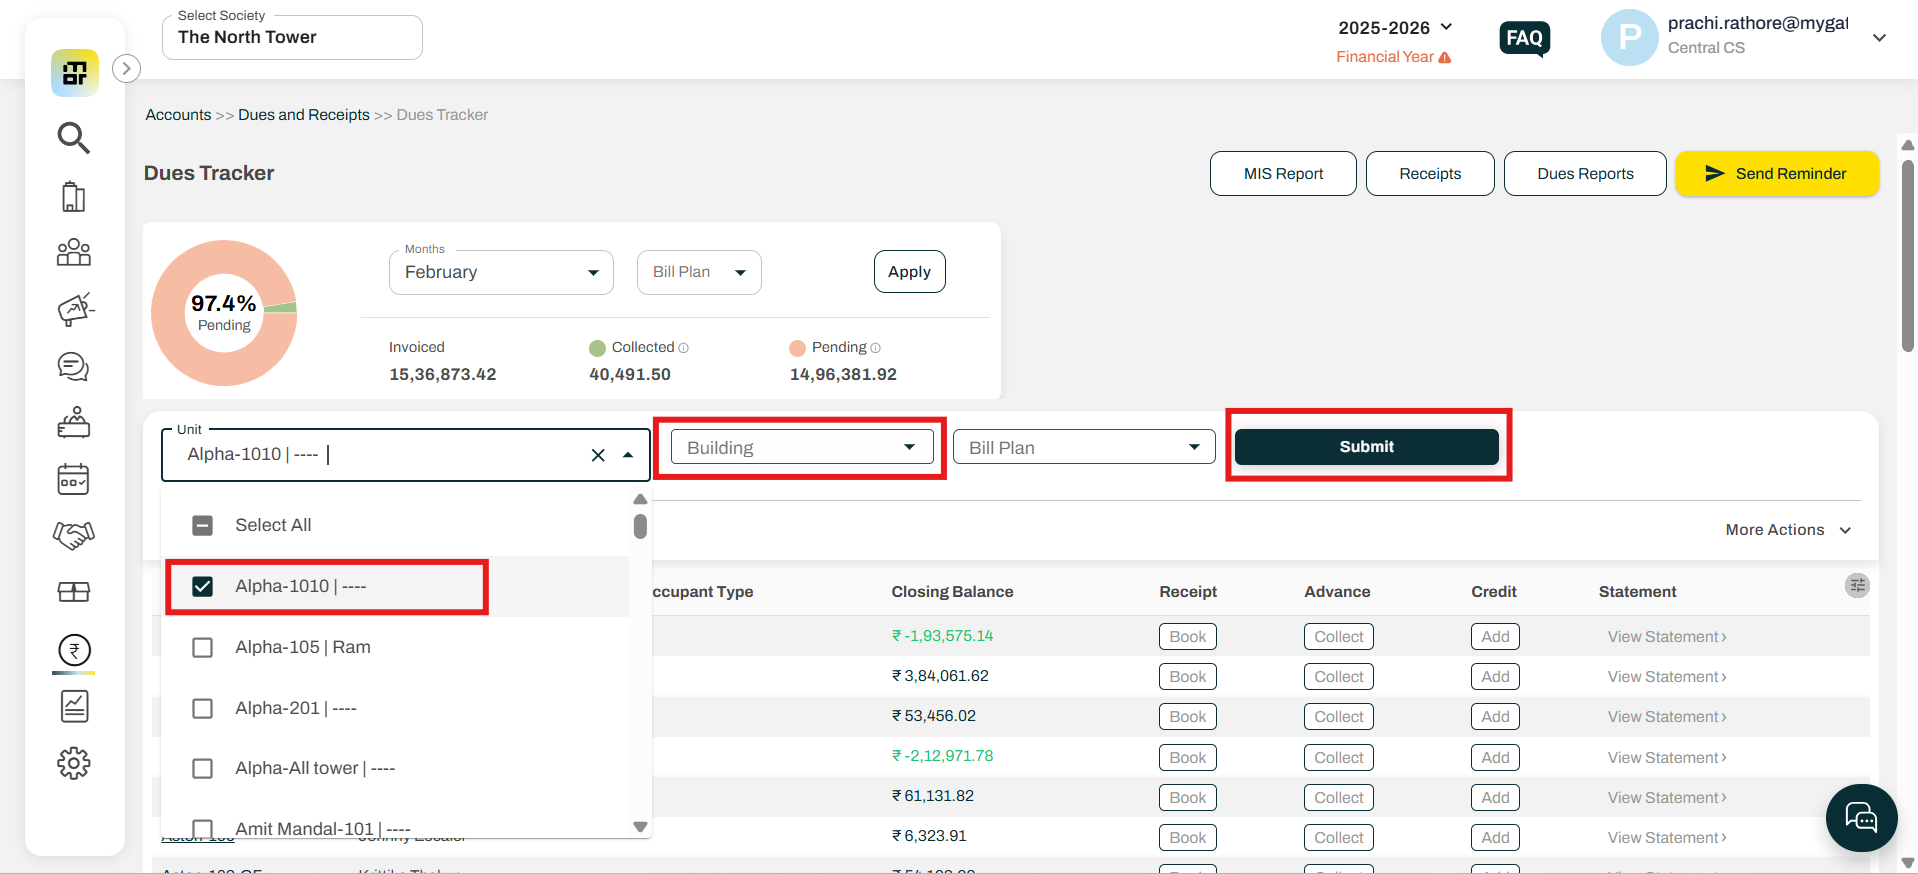The height and width of the screenshot is (874, 1918).
Task: Expand the More Actions menu
Action: tap(1788, 530)
